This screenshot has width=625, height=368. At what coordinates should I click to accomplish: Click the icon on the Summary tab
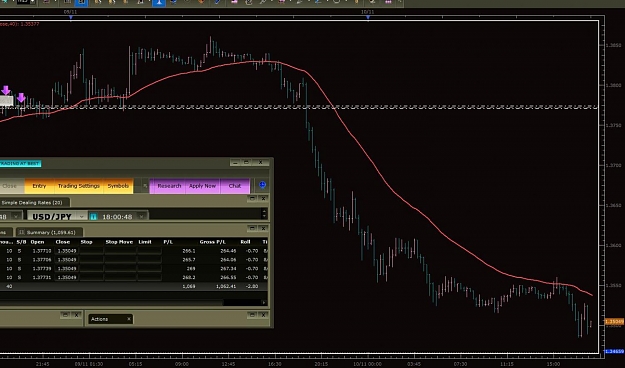tap(22, 232)
